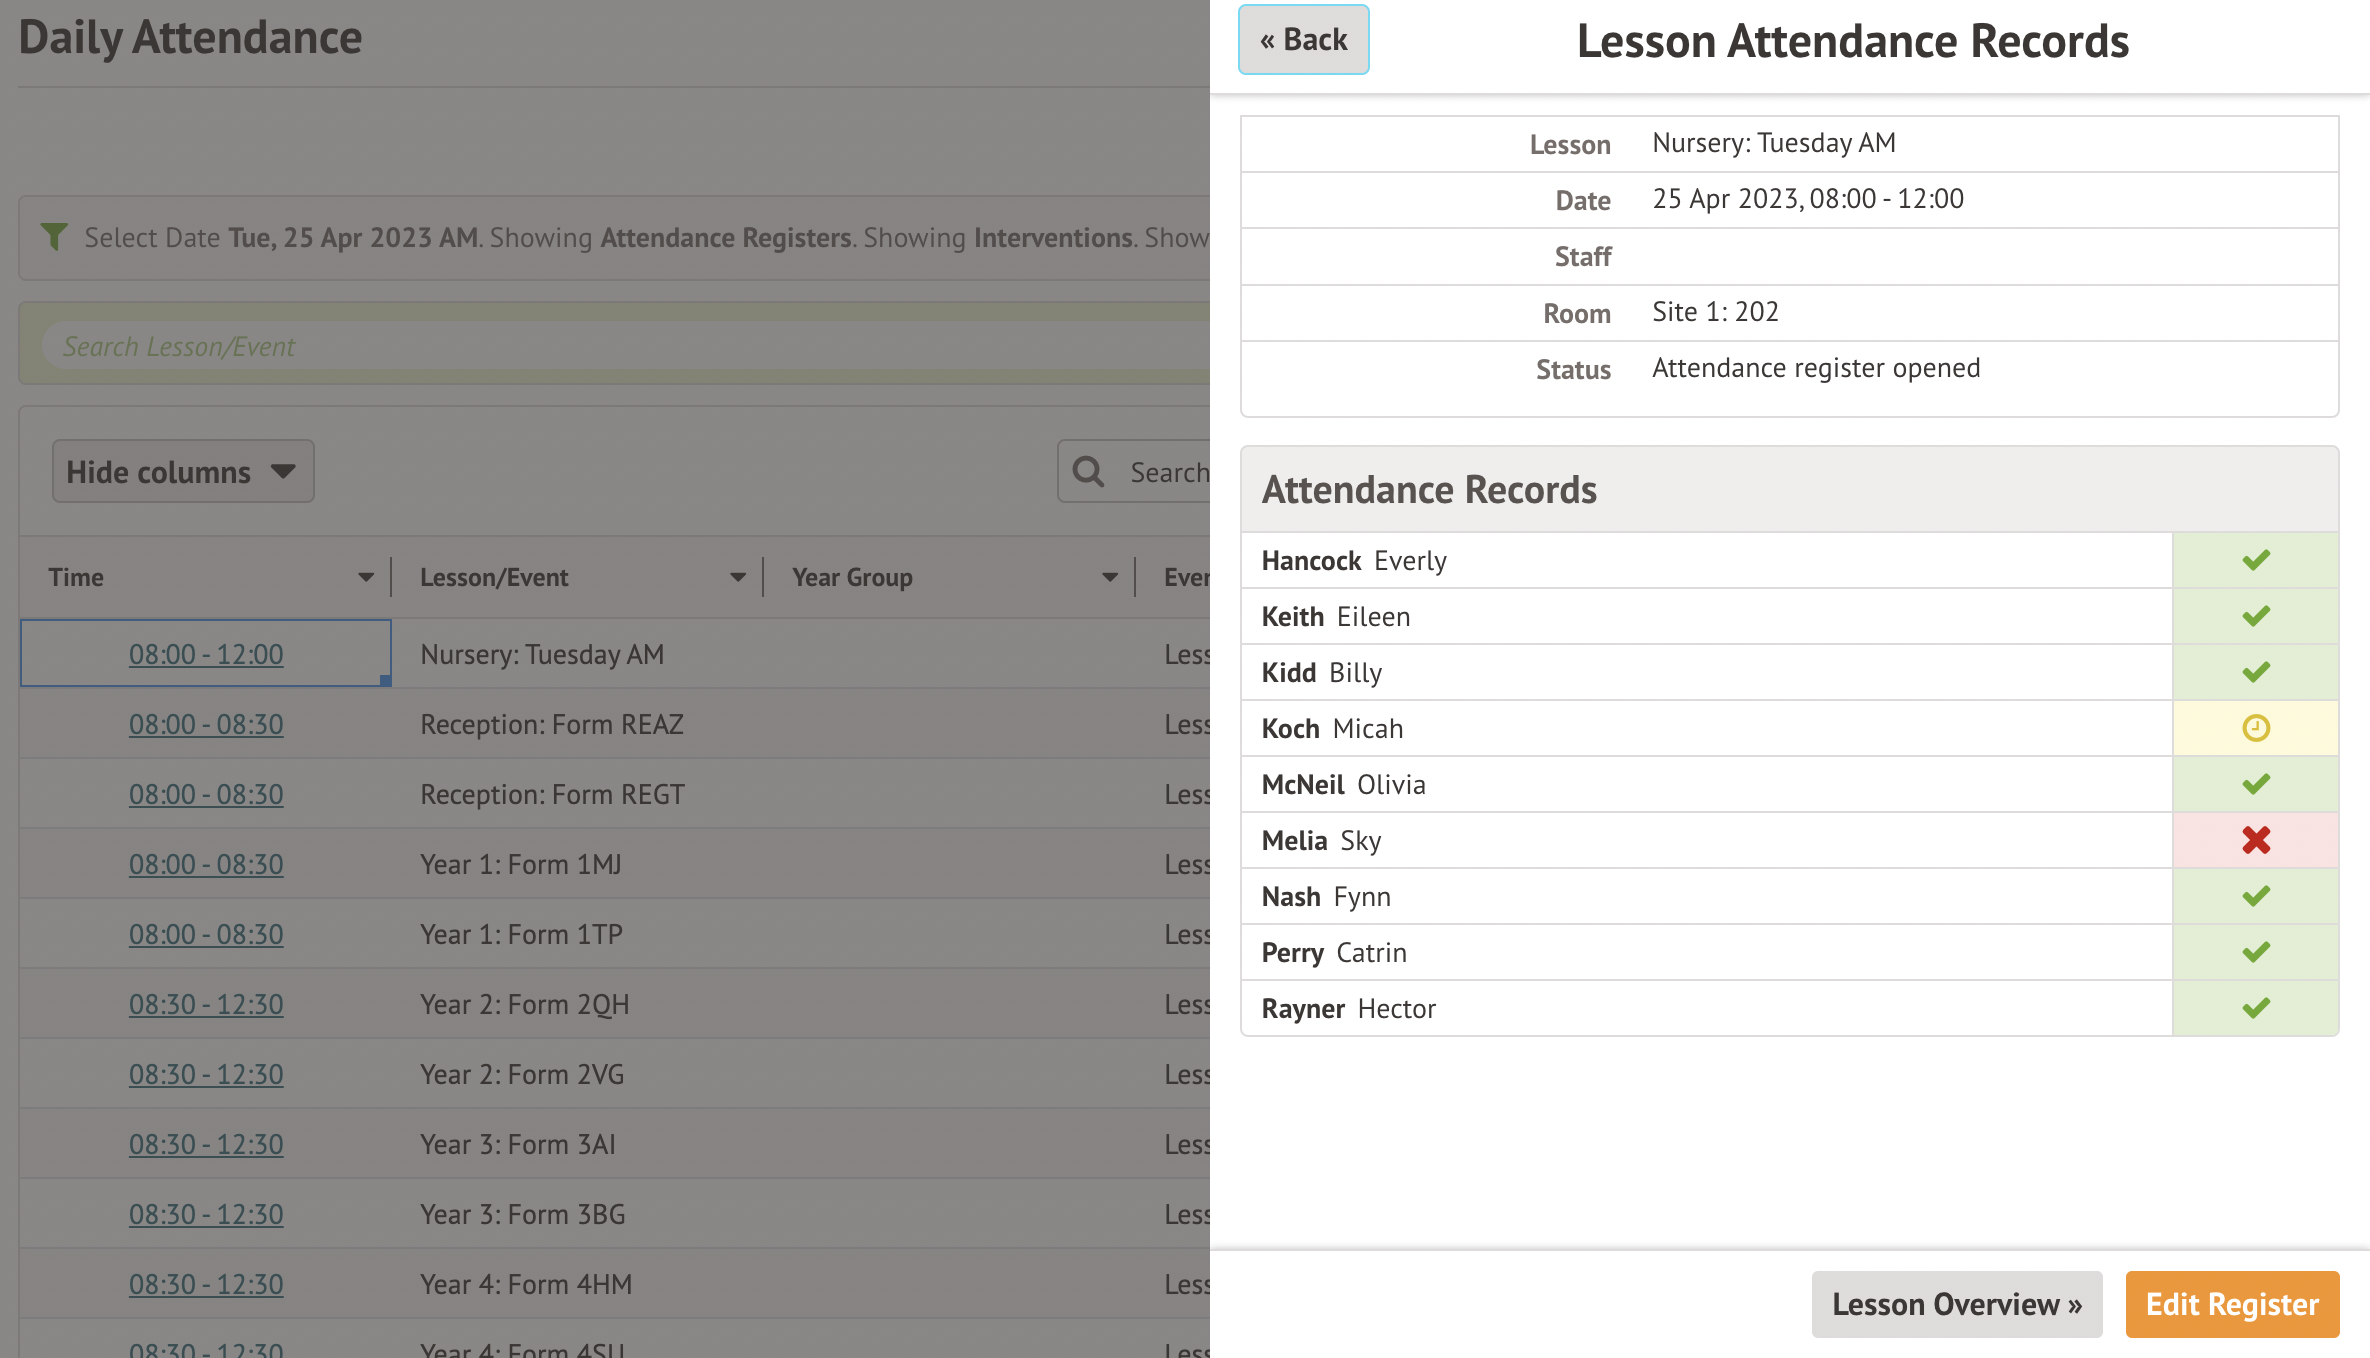Open Year 2 Form 2QH time link
The image size is (2370, 1358).
coord(206,1004)
